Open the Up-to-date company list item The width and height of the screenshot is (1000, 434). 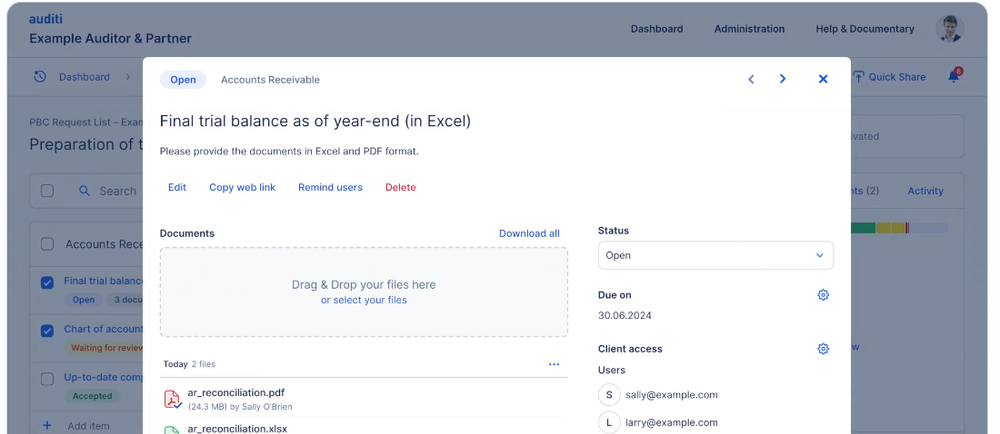[103, 377]
